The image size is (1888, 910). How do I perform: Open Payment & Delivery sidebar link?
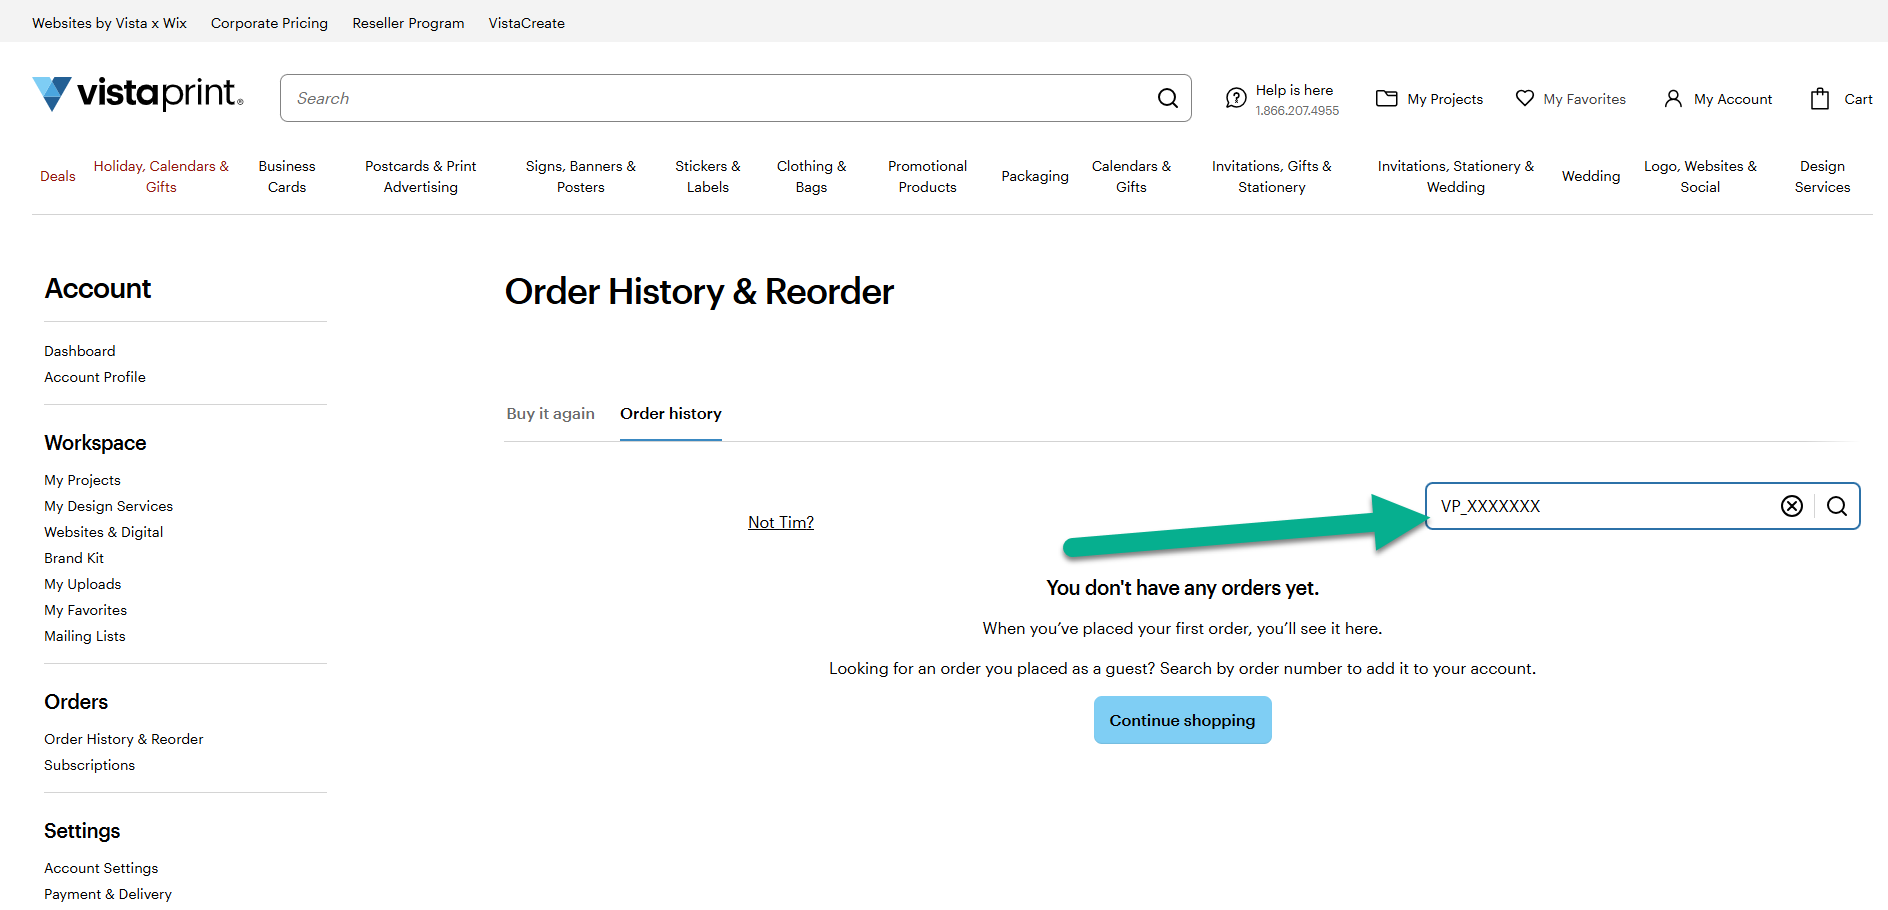(108, 894)
